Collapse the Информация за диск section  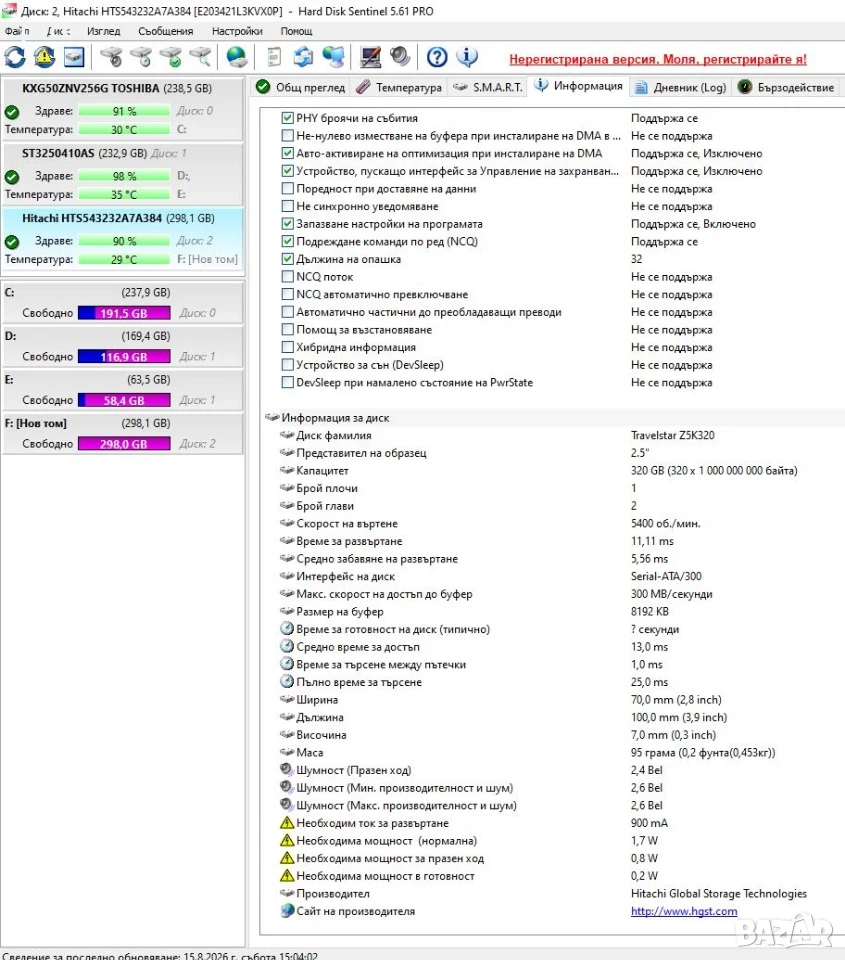272,418
